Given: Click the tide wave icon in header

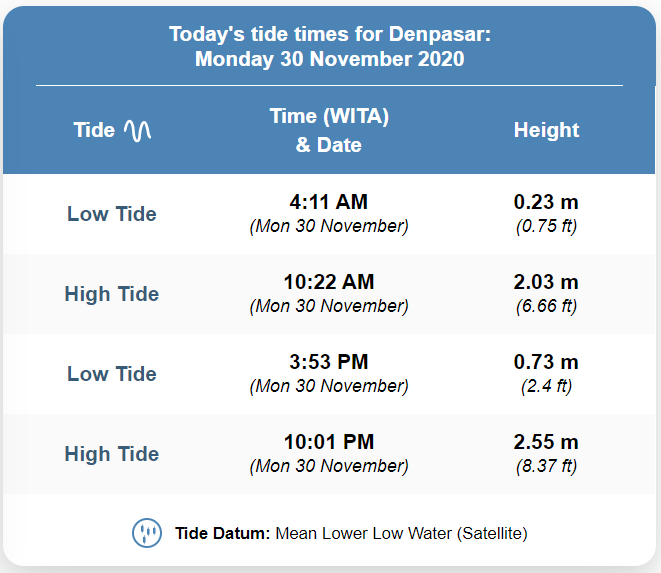Looking at the screenshot, I should 137,130.
